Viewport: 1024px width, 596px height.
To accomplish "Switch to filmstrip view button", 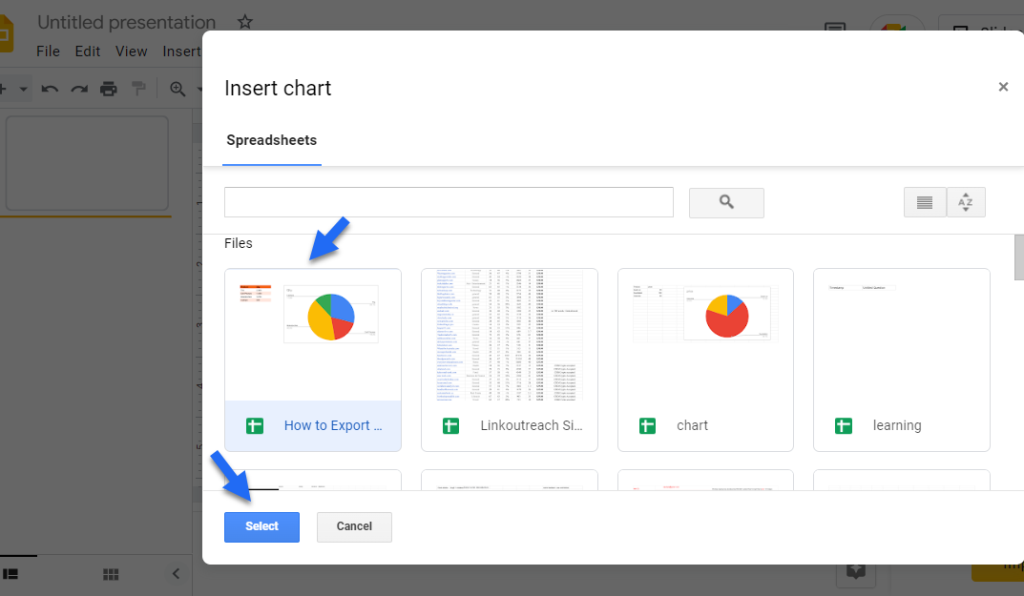I will click(10, 574).
